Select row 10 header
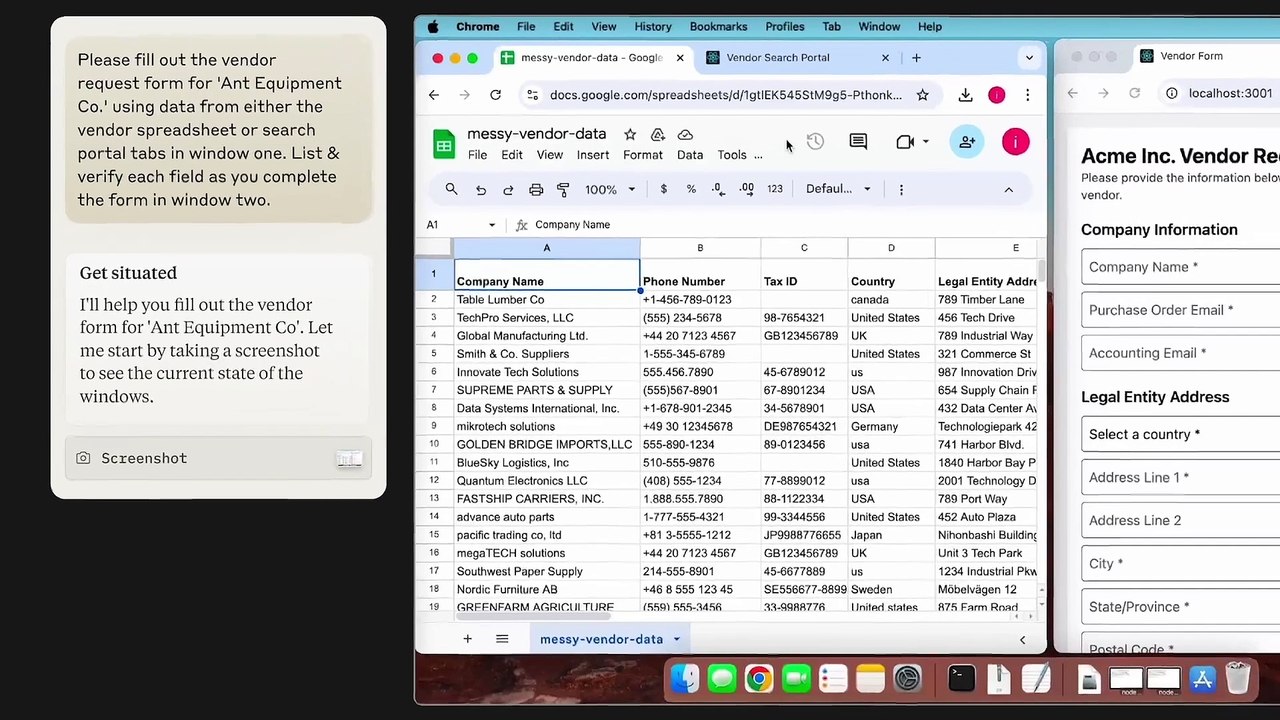 [x=434, y=444]
